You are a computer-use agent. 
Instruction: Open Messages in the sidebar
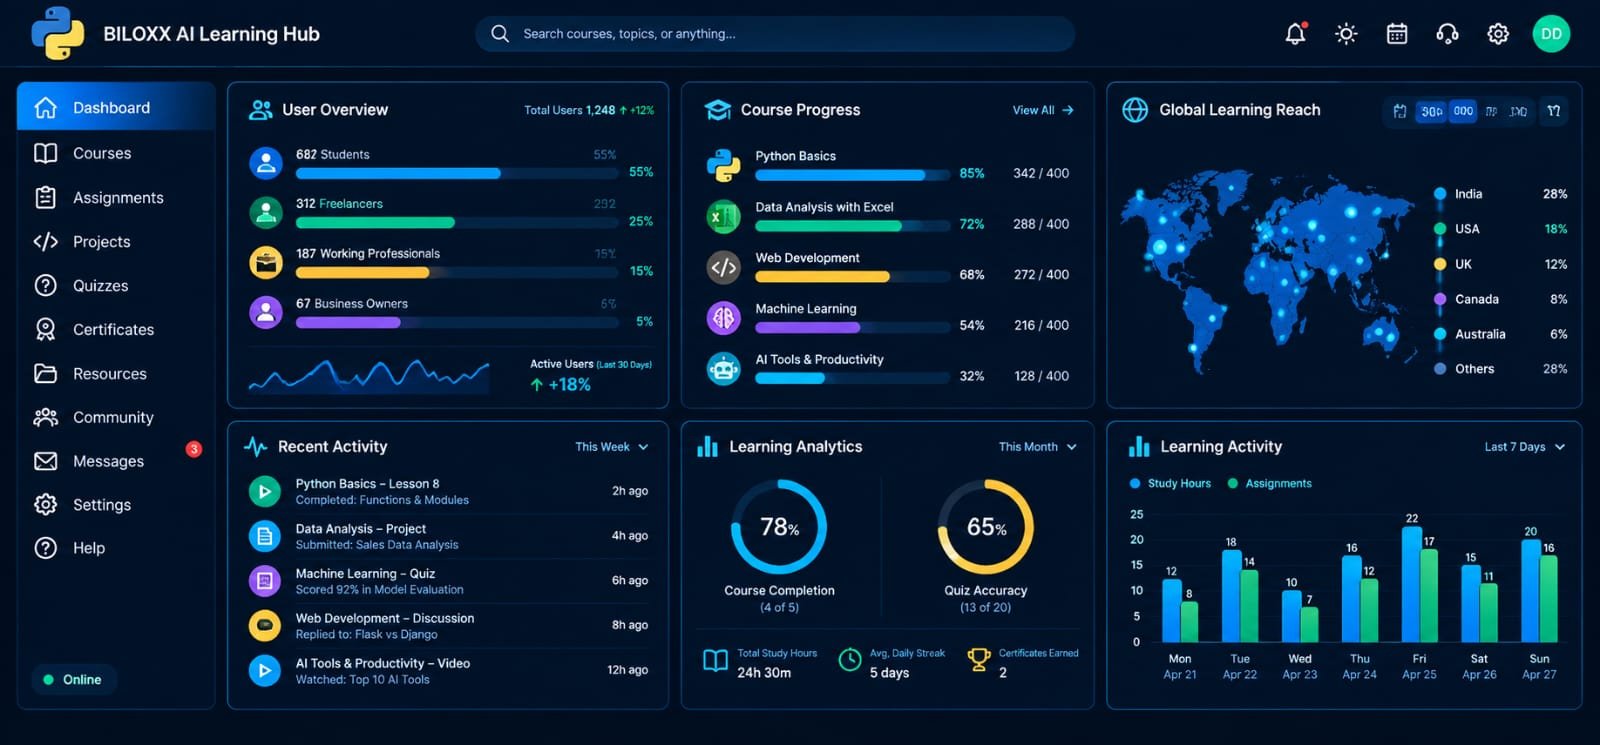[x=115, y=461]
